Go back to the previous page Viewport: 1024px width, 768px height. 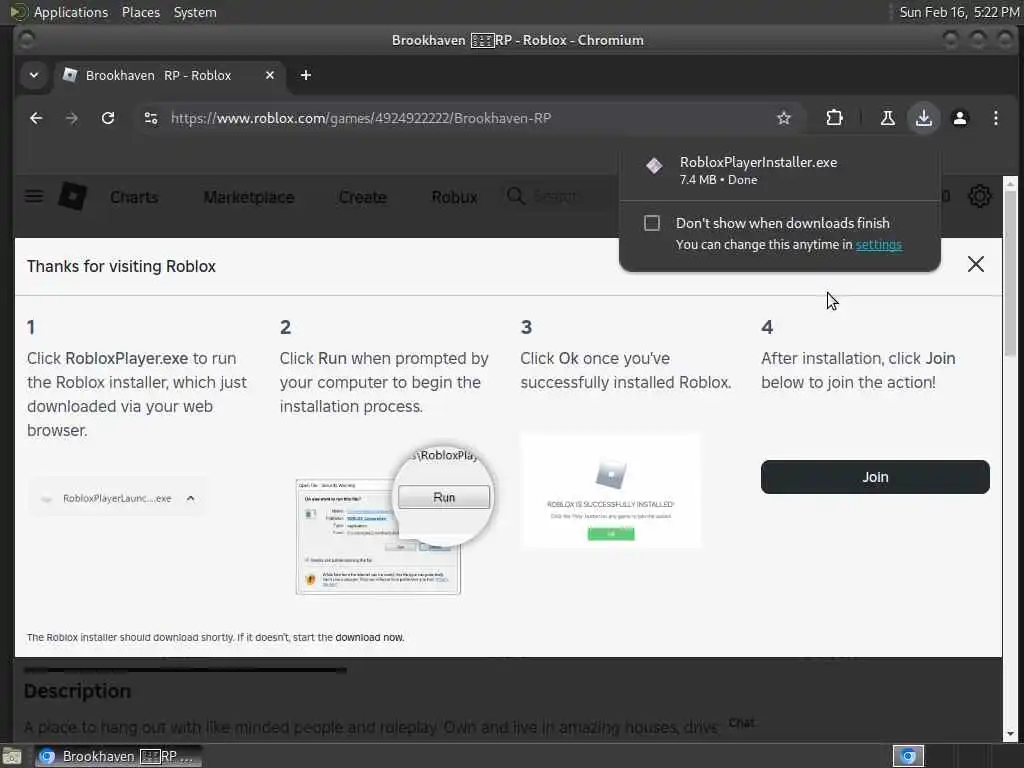click(x=36, y=118)
